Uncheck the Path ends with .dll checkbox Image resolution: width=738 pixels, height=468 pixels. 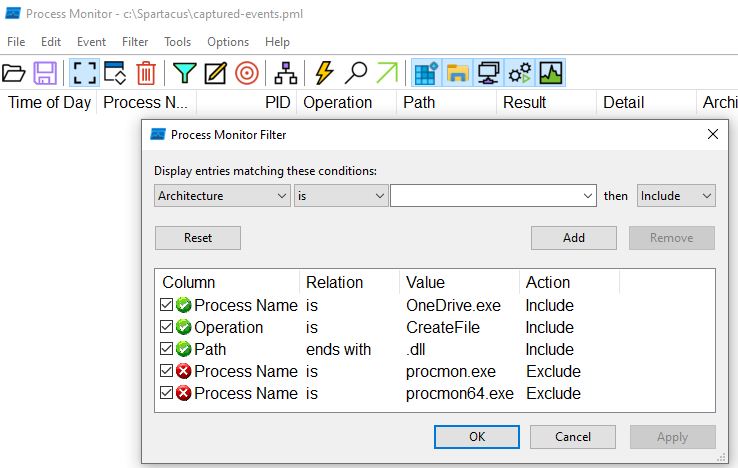click(x=166, y=349)
